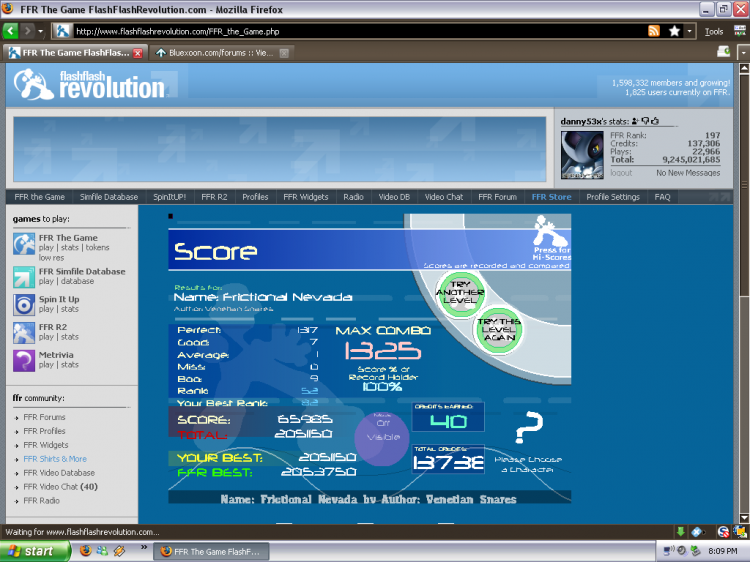This screenshot has height=562, width=750.
Task: Click the new tab icon at right
Action: tap(723, 51)
